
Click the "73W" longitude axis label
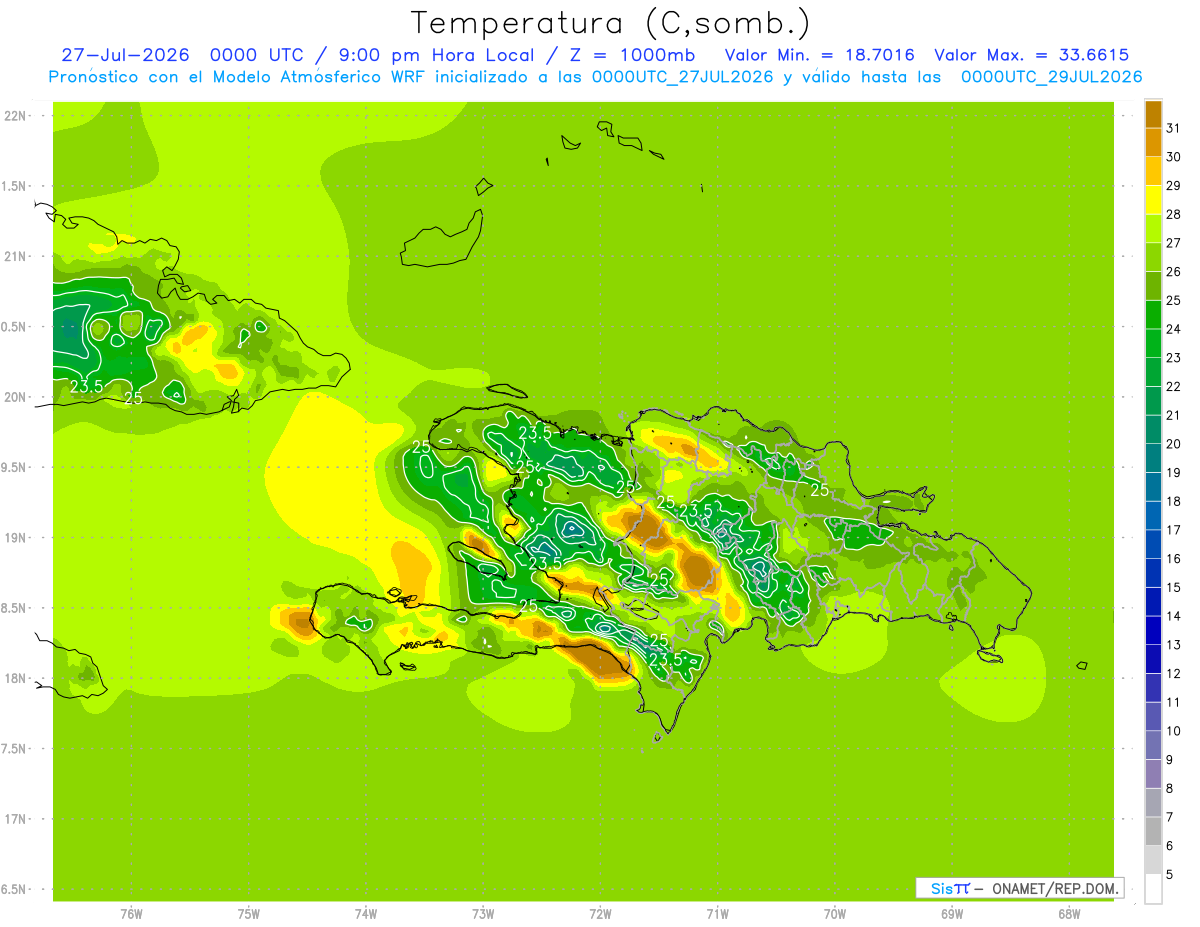[483, 914]
